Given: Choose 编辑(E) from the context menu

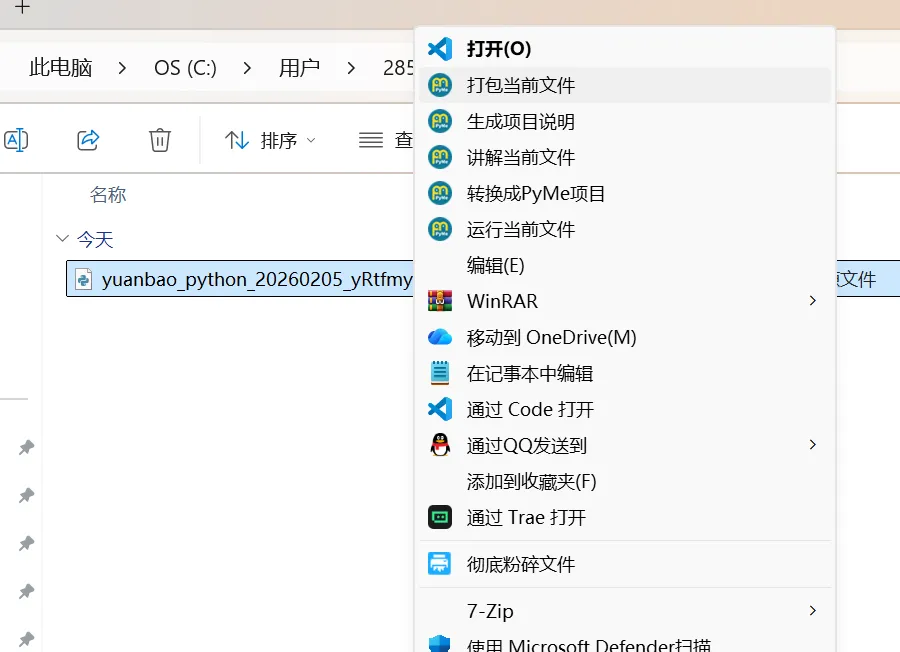Looking at the screenshot, I should [x=626, y=265].
